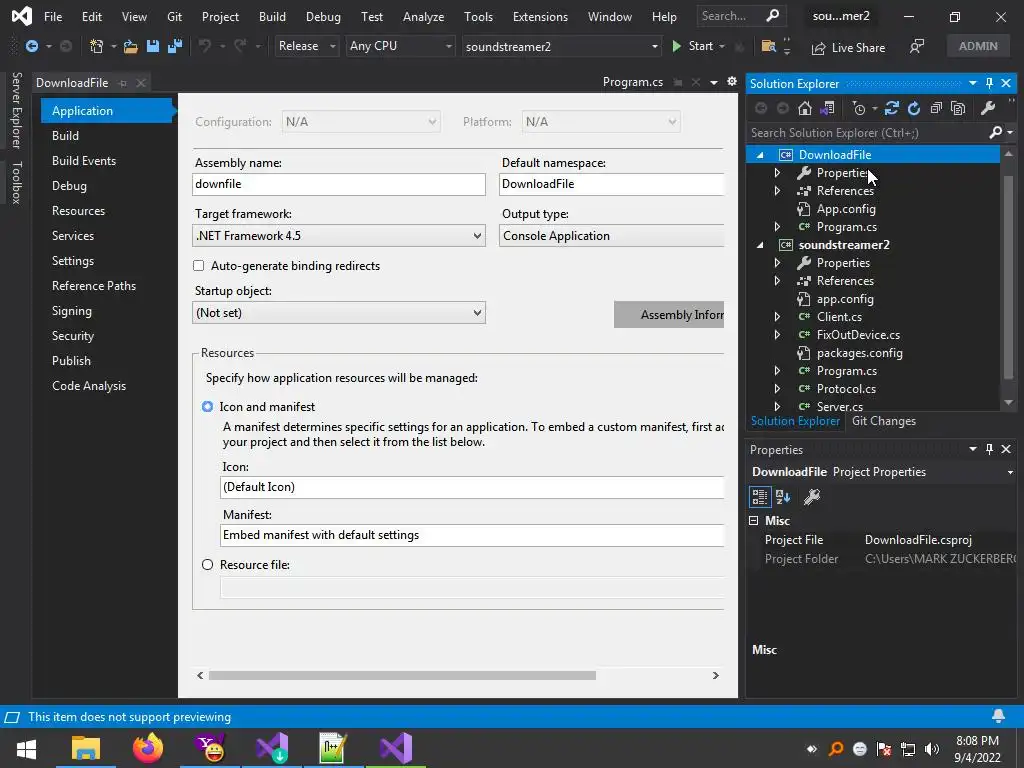Open Property Pages wrench in Properties panel
The height and width of the screenshot is (768, 1024).
tap(812, 497)
